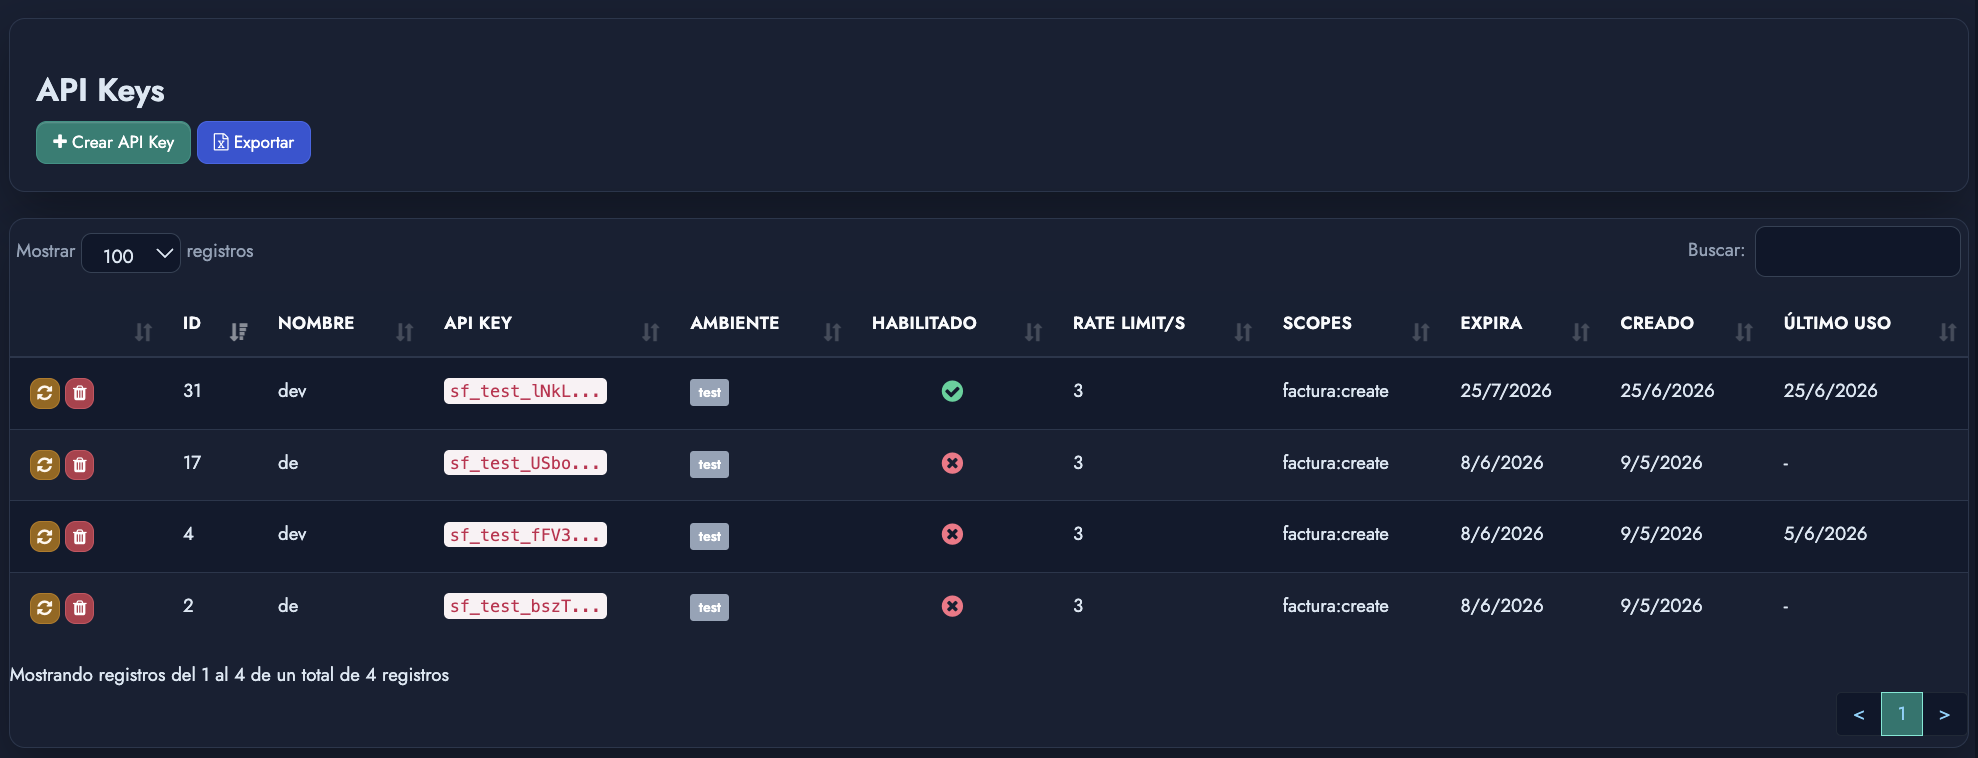
Task: Sort by the actions column arrows
Action: 143,332
